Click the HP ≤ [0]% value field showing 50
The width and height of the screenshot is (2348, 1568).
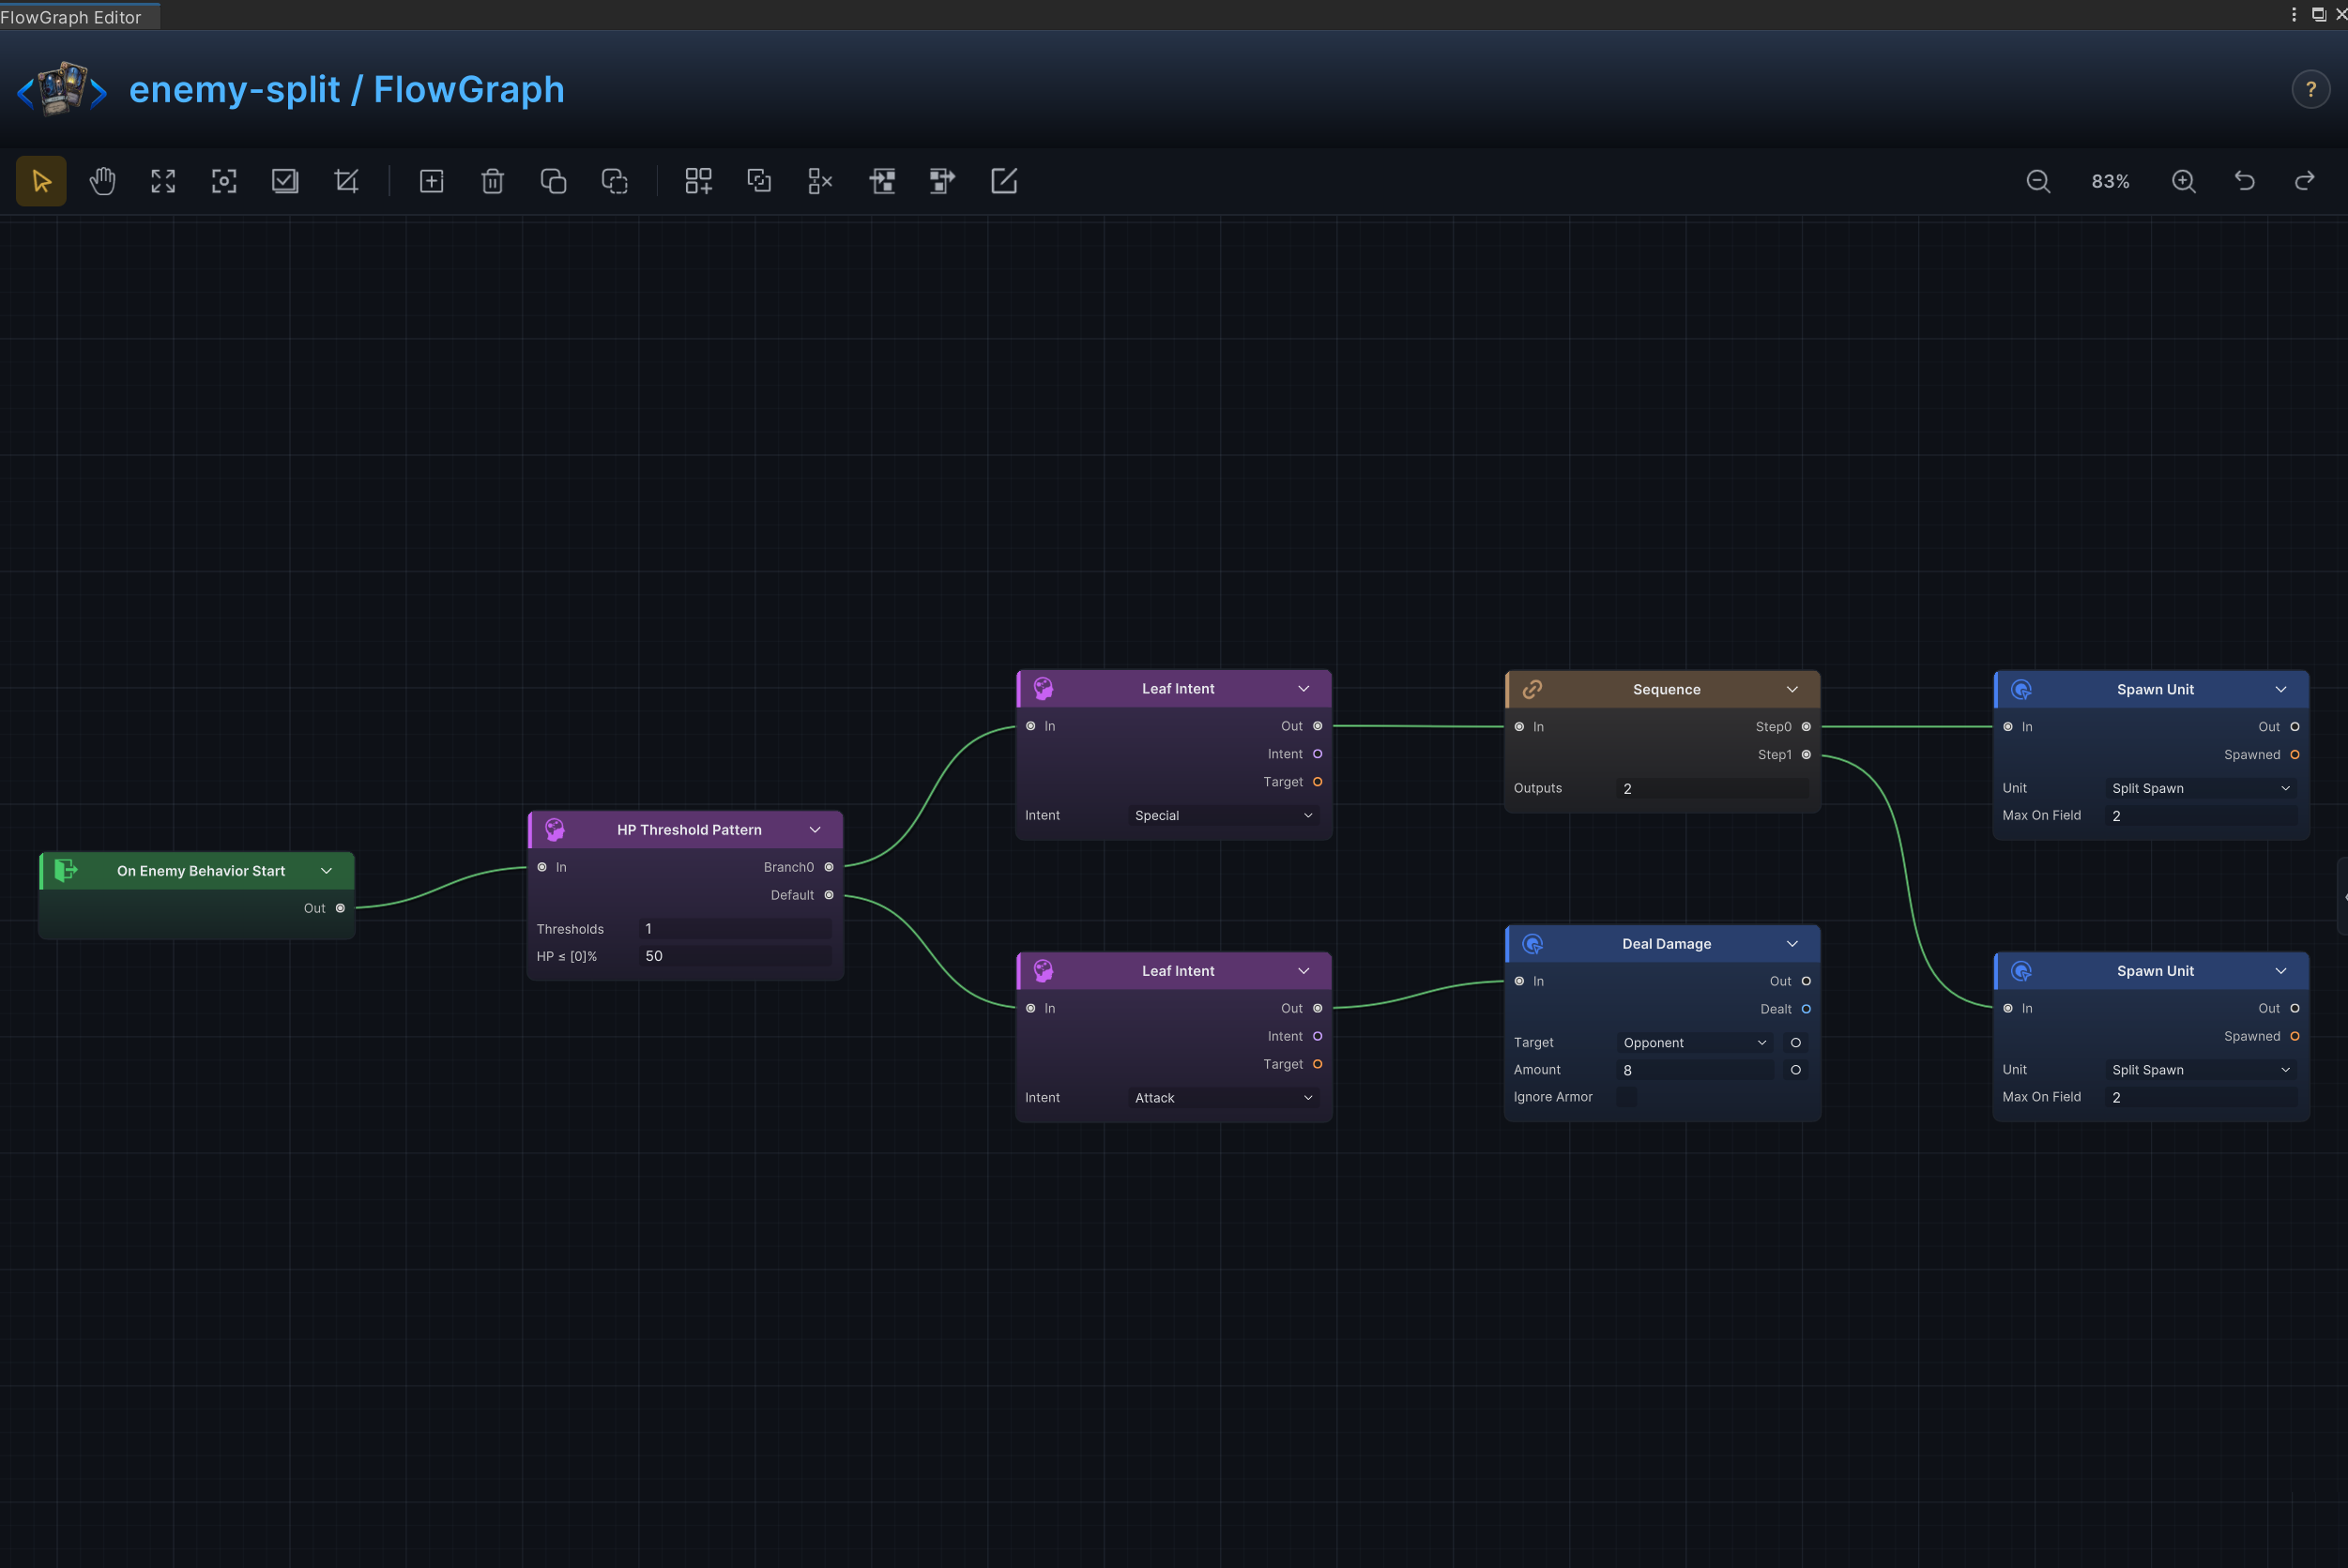[735, 956]
